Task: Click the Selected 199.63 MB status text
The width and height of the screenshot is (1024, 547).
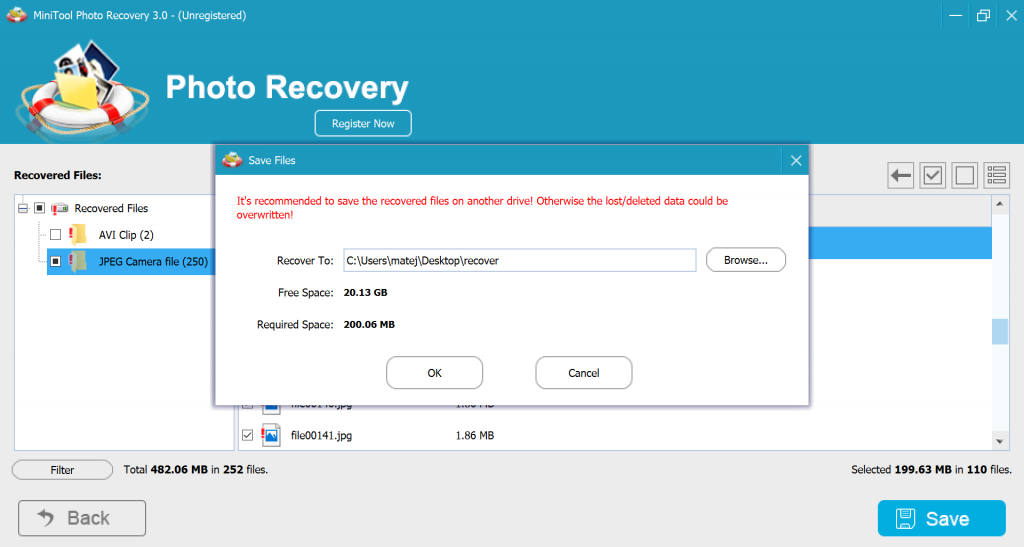Action: [931, 469]
